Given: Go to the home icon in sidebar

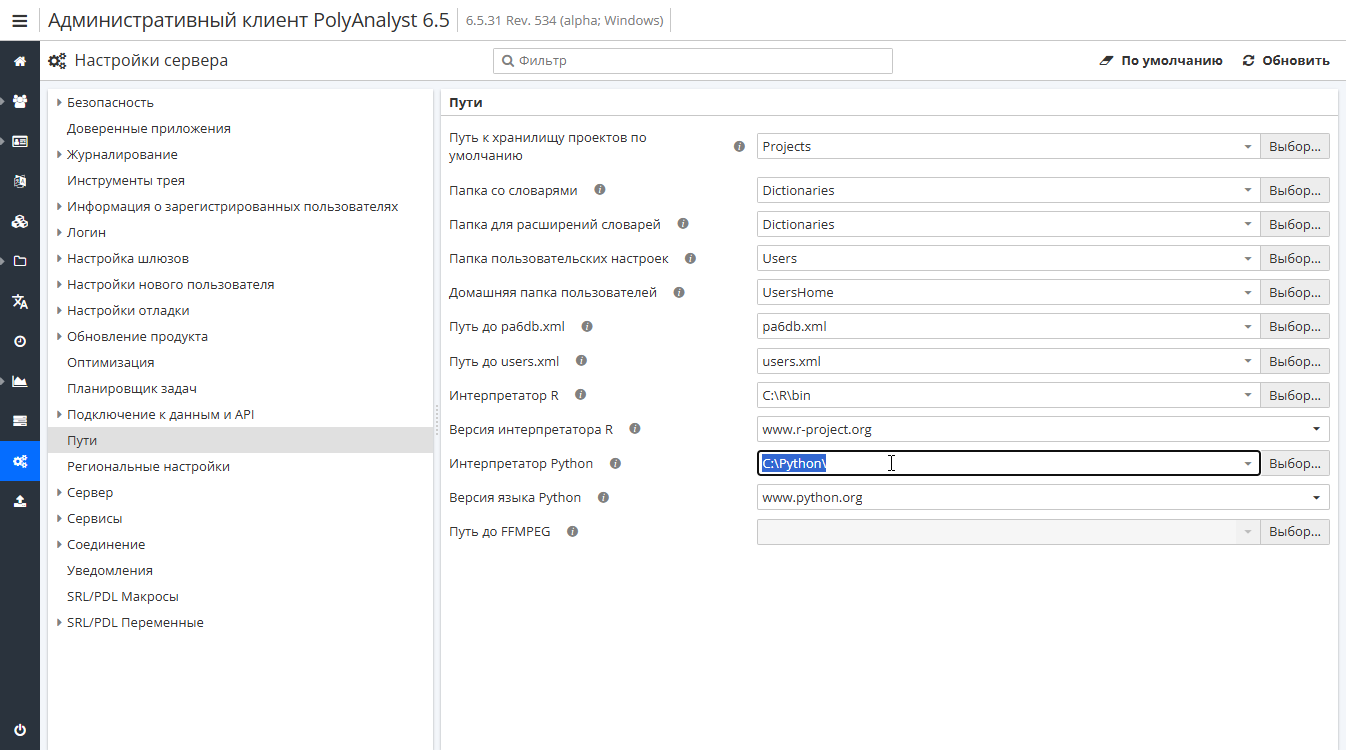Looking at the screenshot, I should point(20,61).
